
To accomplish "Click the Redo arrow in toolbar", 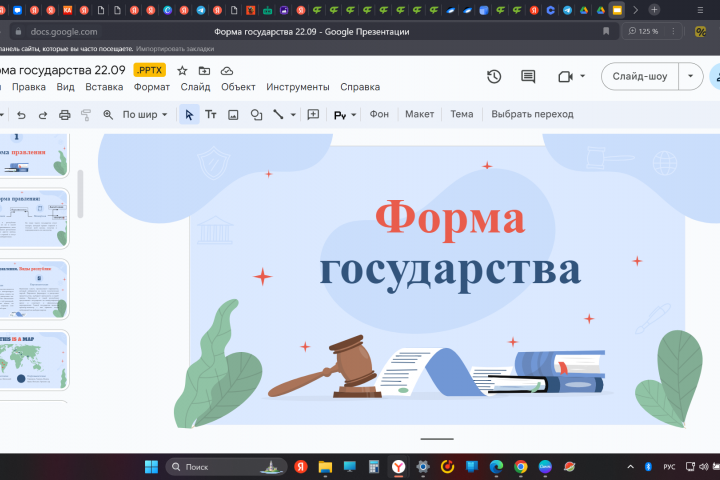I will coord(43,115).
